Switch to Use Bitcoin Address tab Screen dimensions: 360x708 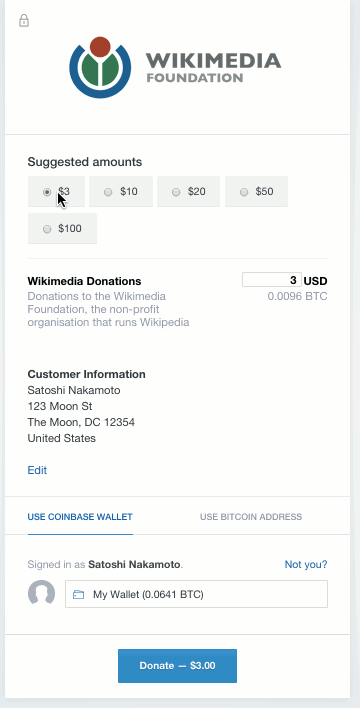251,517
